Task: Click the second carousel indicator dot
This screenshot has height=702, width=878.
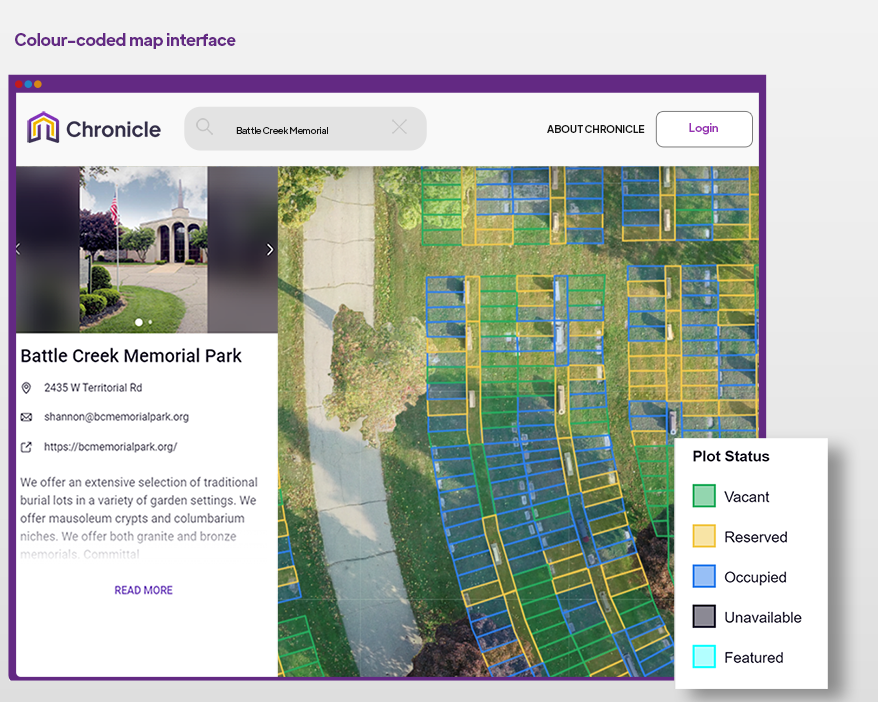Action: 149,323
